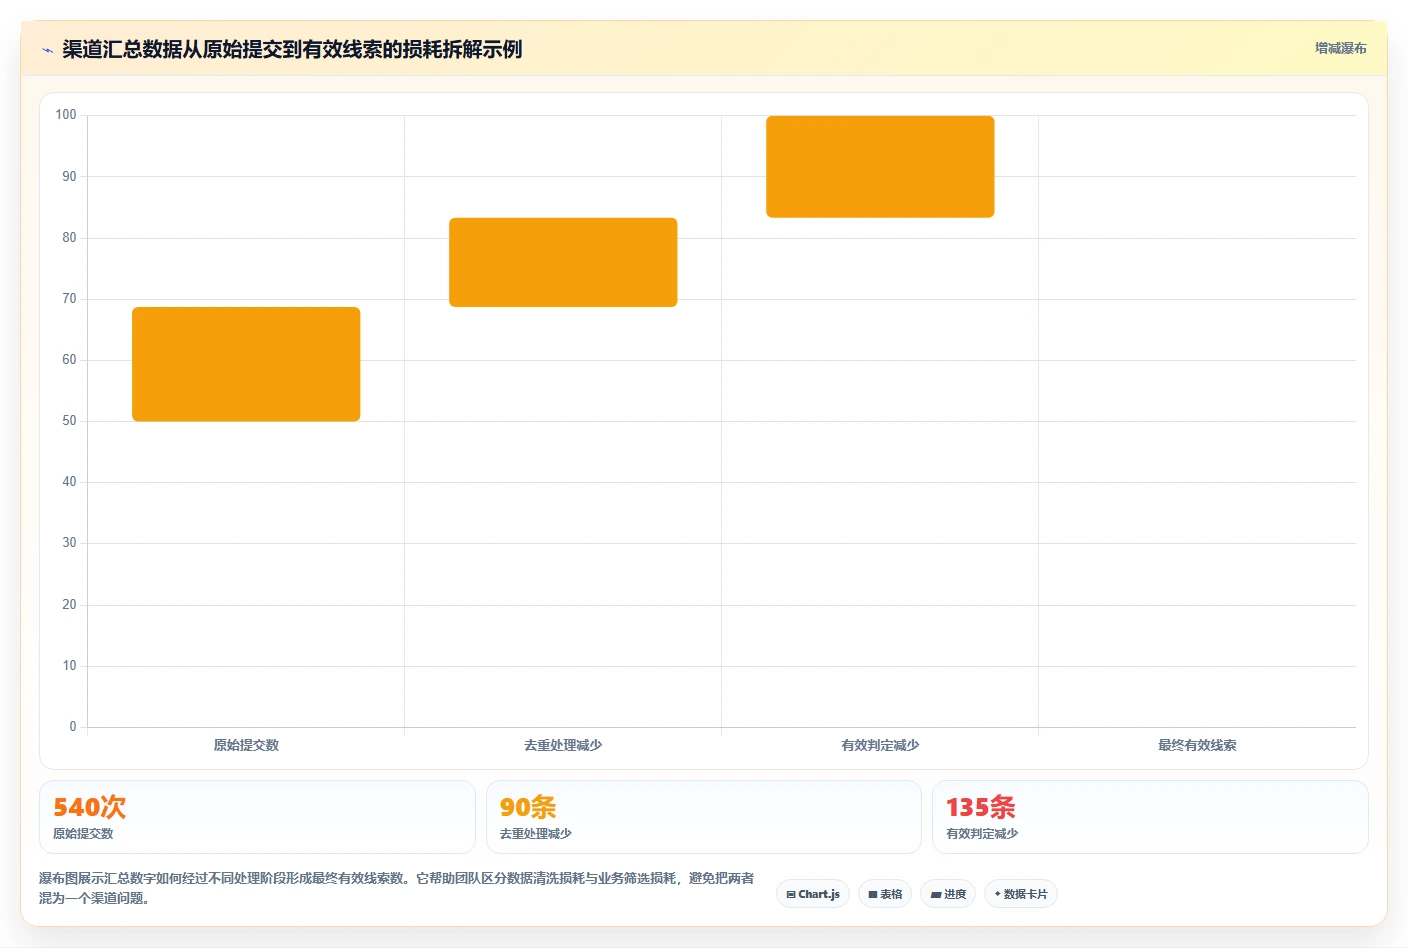Select the 数据卡片 tag chip
This screenshot has width=1408, height=948.
click(1021, 894)
